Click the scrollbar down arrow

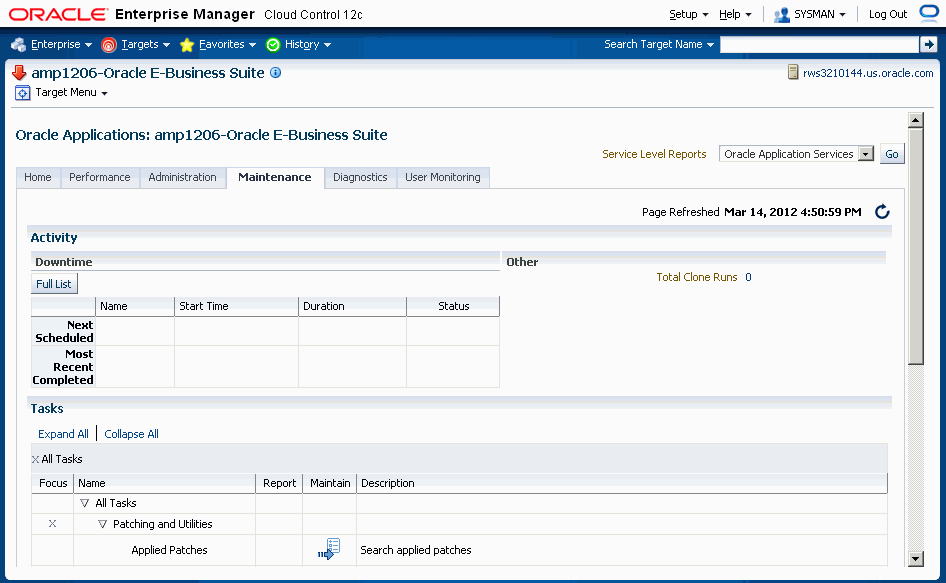pyautogui.click(x=915, y=559)
